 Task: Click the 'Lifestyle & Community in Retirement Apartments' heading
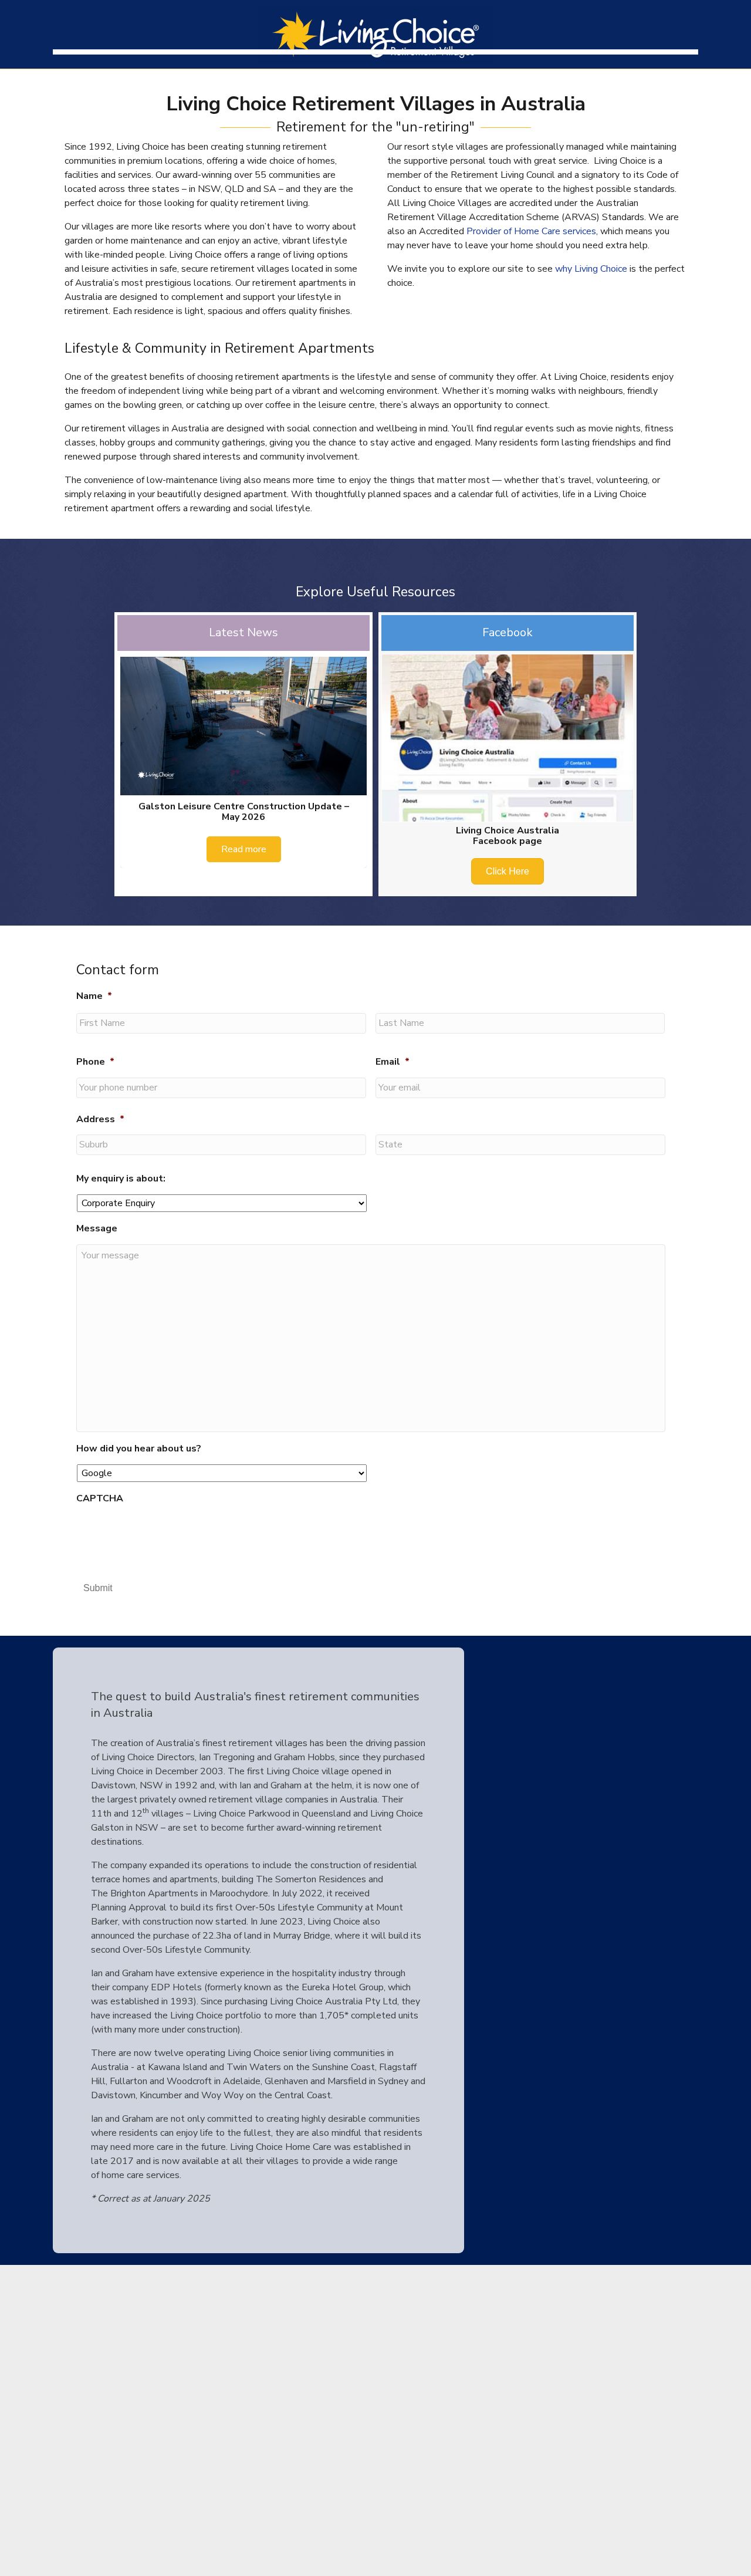click(x=219, y=348)
